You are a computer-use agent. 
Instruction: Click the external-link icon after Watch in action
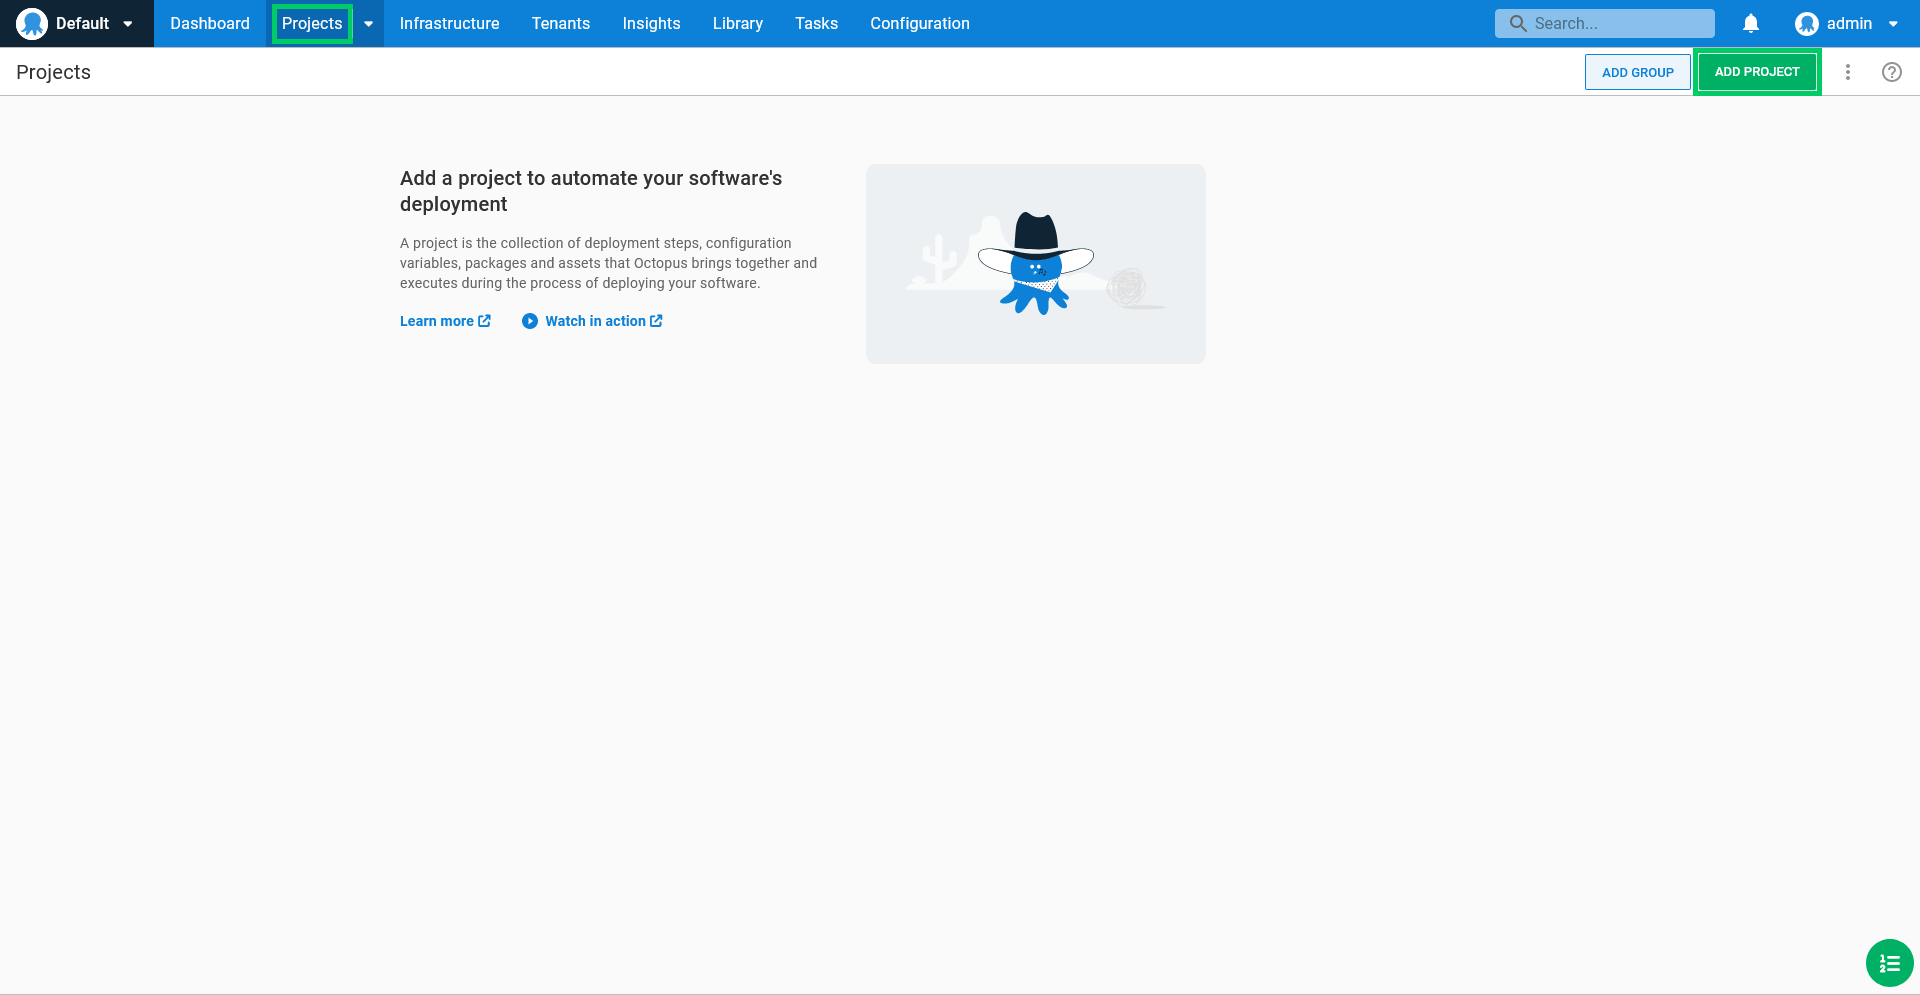(656, 321)
